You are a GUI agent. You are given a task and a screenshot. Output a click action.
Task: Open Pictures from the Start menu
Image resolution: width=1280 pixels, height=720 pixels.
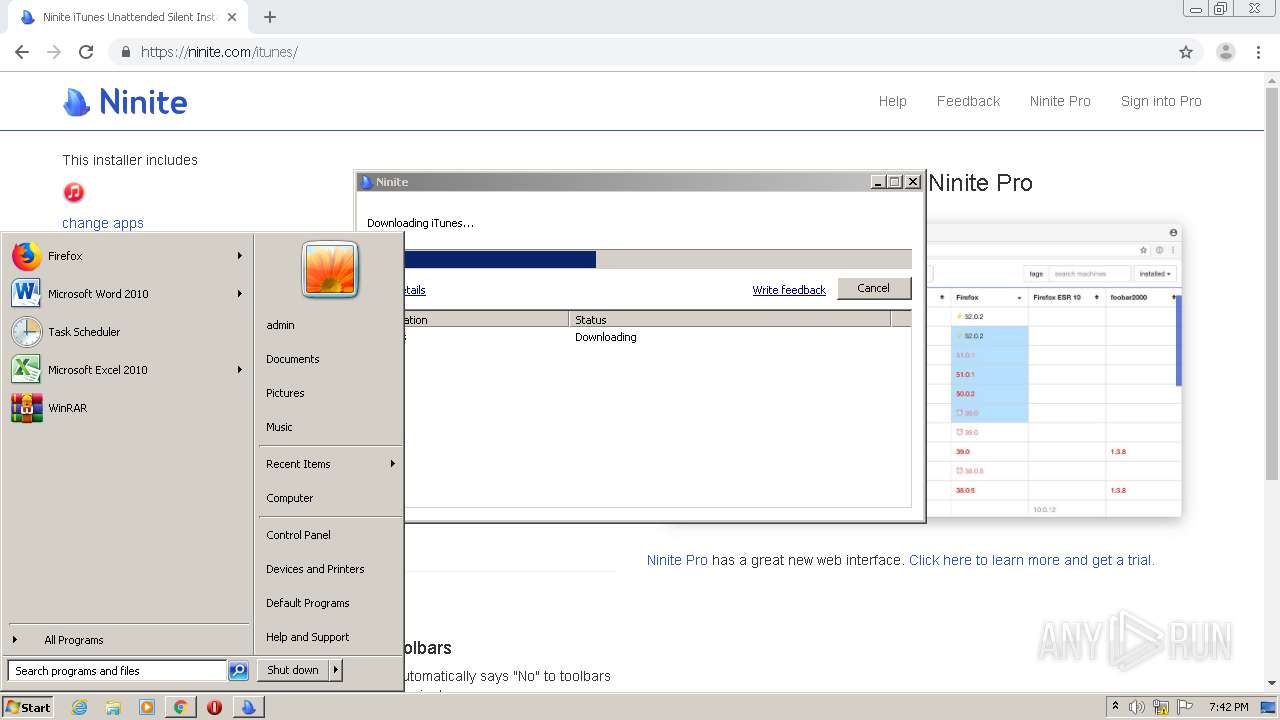285,393
